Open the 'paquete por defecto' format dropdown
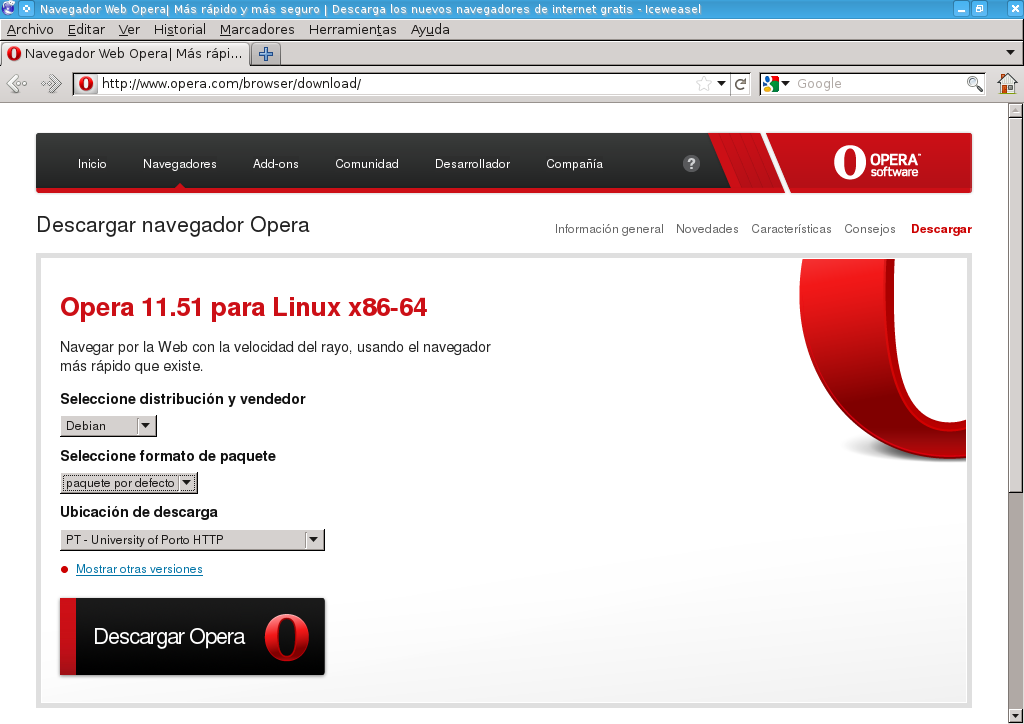Image resolution: width=1024 pixels, height=724 pixels. pos(129,483)
